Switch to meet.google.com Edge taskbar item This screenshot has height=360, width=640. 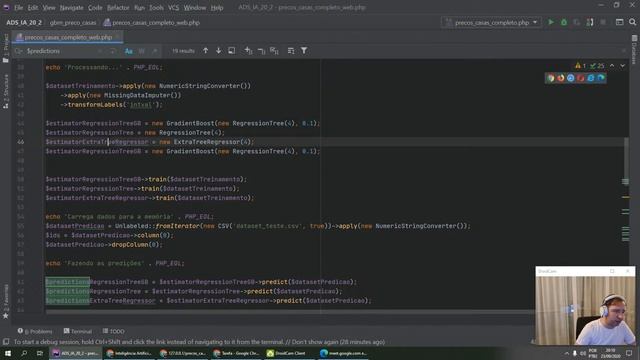(343, 353)
